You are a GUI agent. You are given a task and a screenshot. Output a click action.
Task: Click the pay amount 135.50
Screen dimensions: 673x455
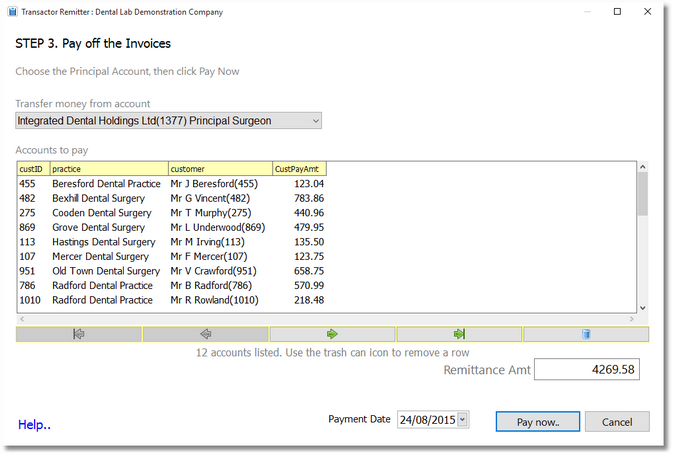(x=309, y=242)
